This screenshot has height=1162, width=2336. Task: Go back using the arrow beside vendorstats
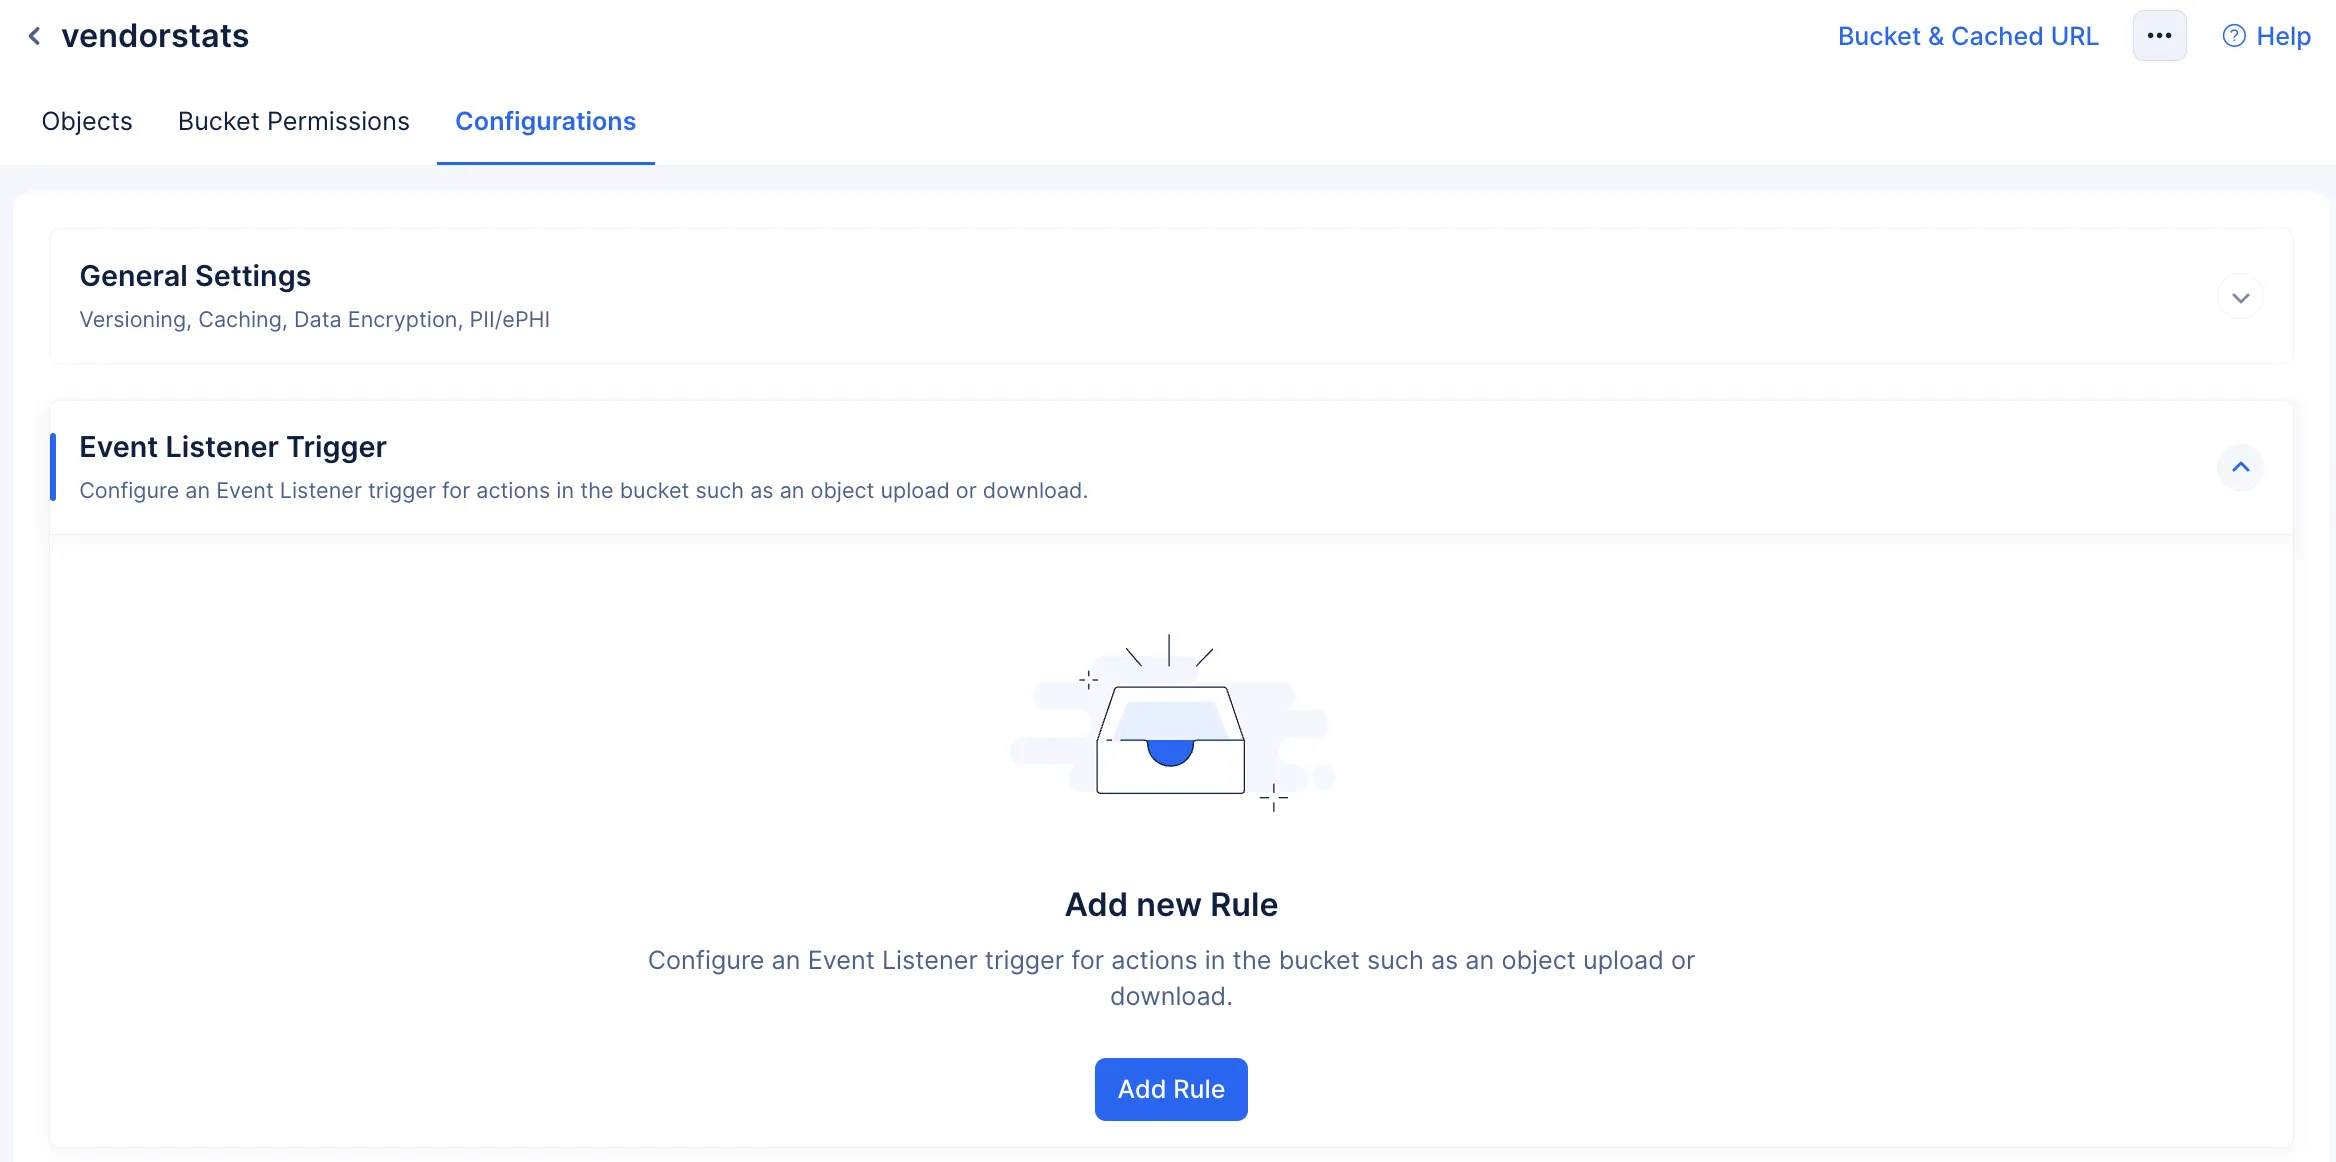click(x=34, y=36)
